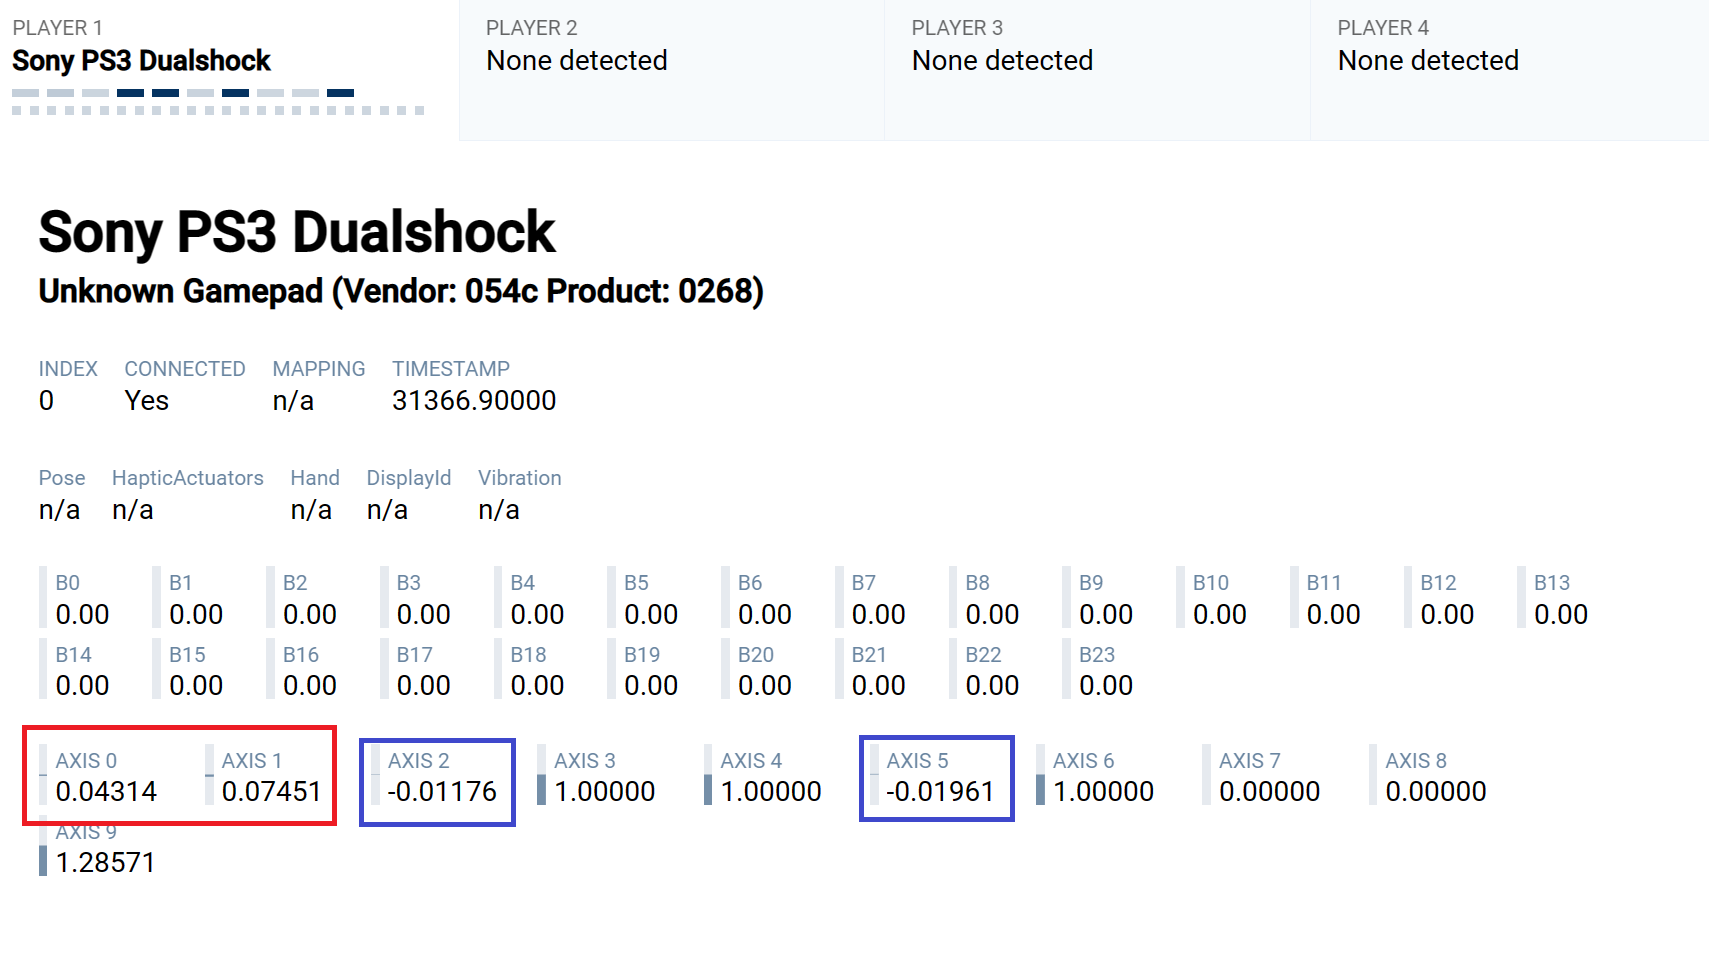This screenshot has width=1709, height=962.
Task: Pick the B19 button reading
Action: (645, 670)
